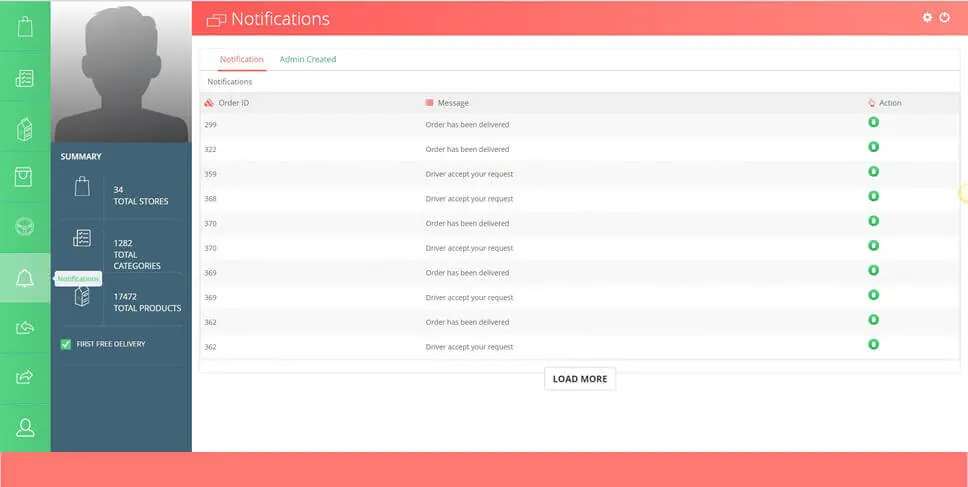Screen dimensions: 968x487
Task: Select 'Driver accept your request' for order 359
Action: 469,174
